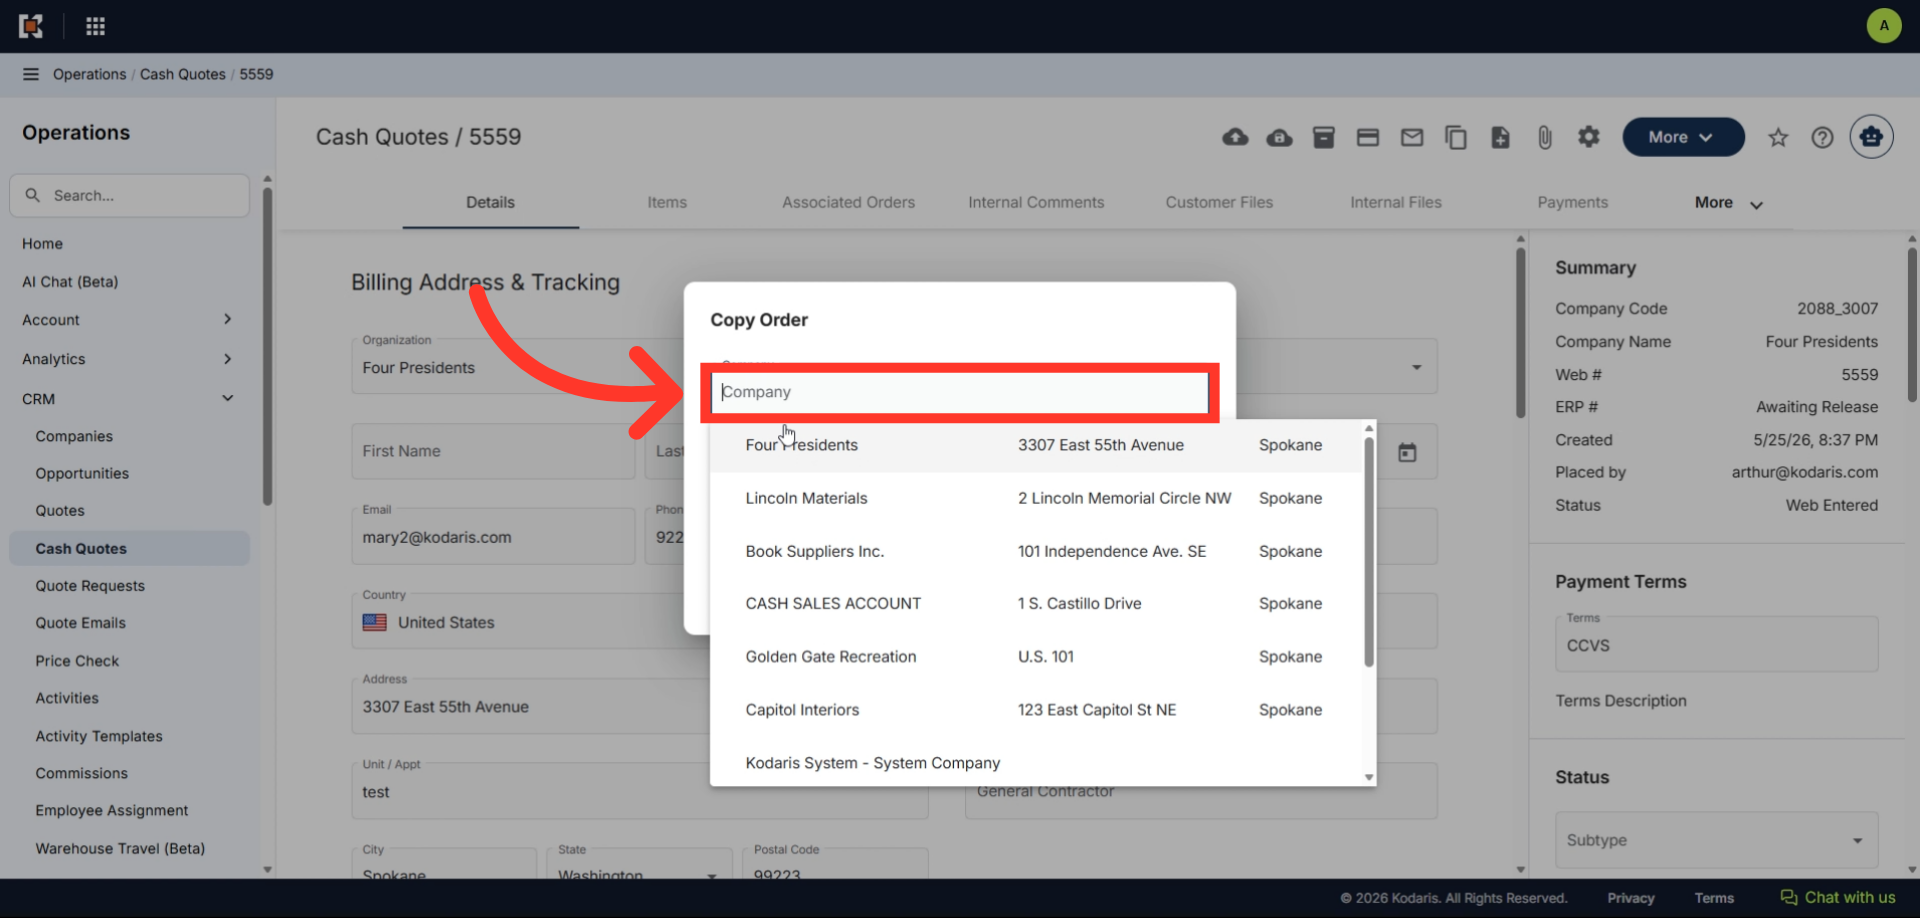Collapse the CRM sidebar section
Image resolution: width=1920 pixels, height=918 pixels.
(128, 399)
